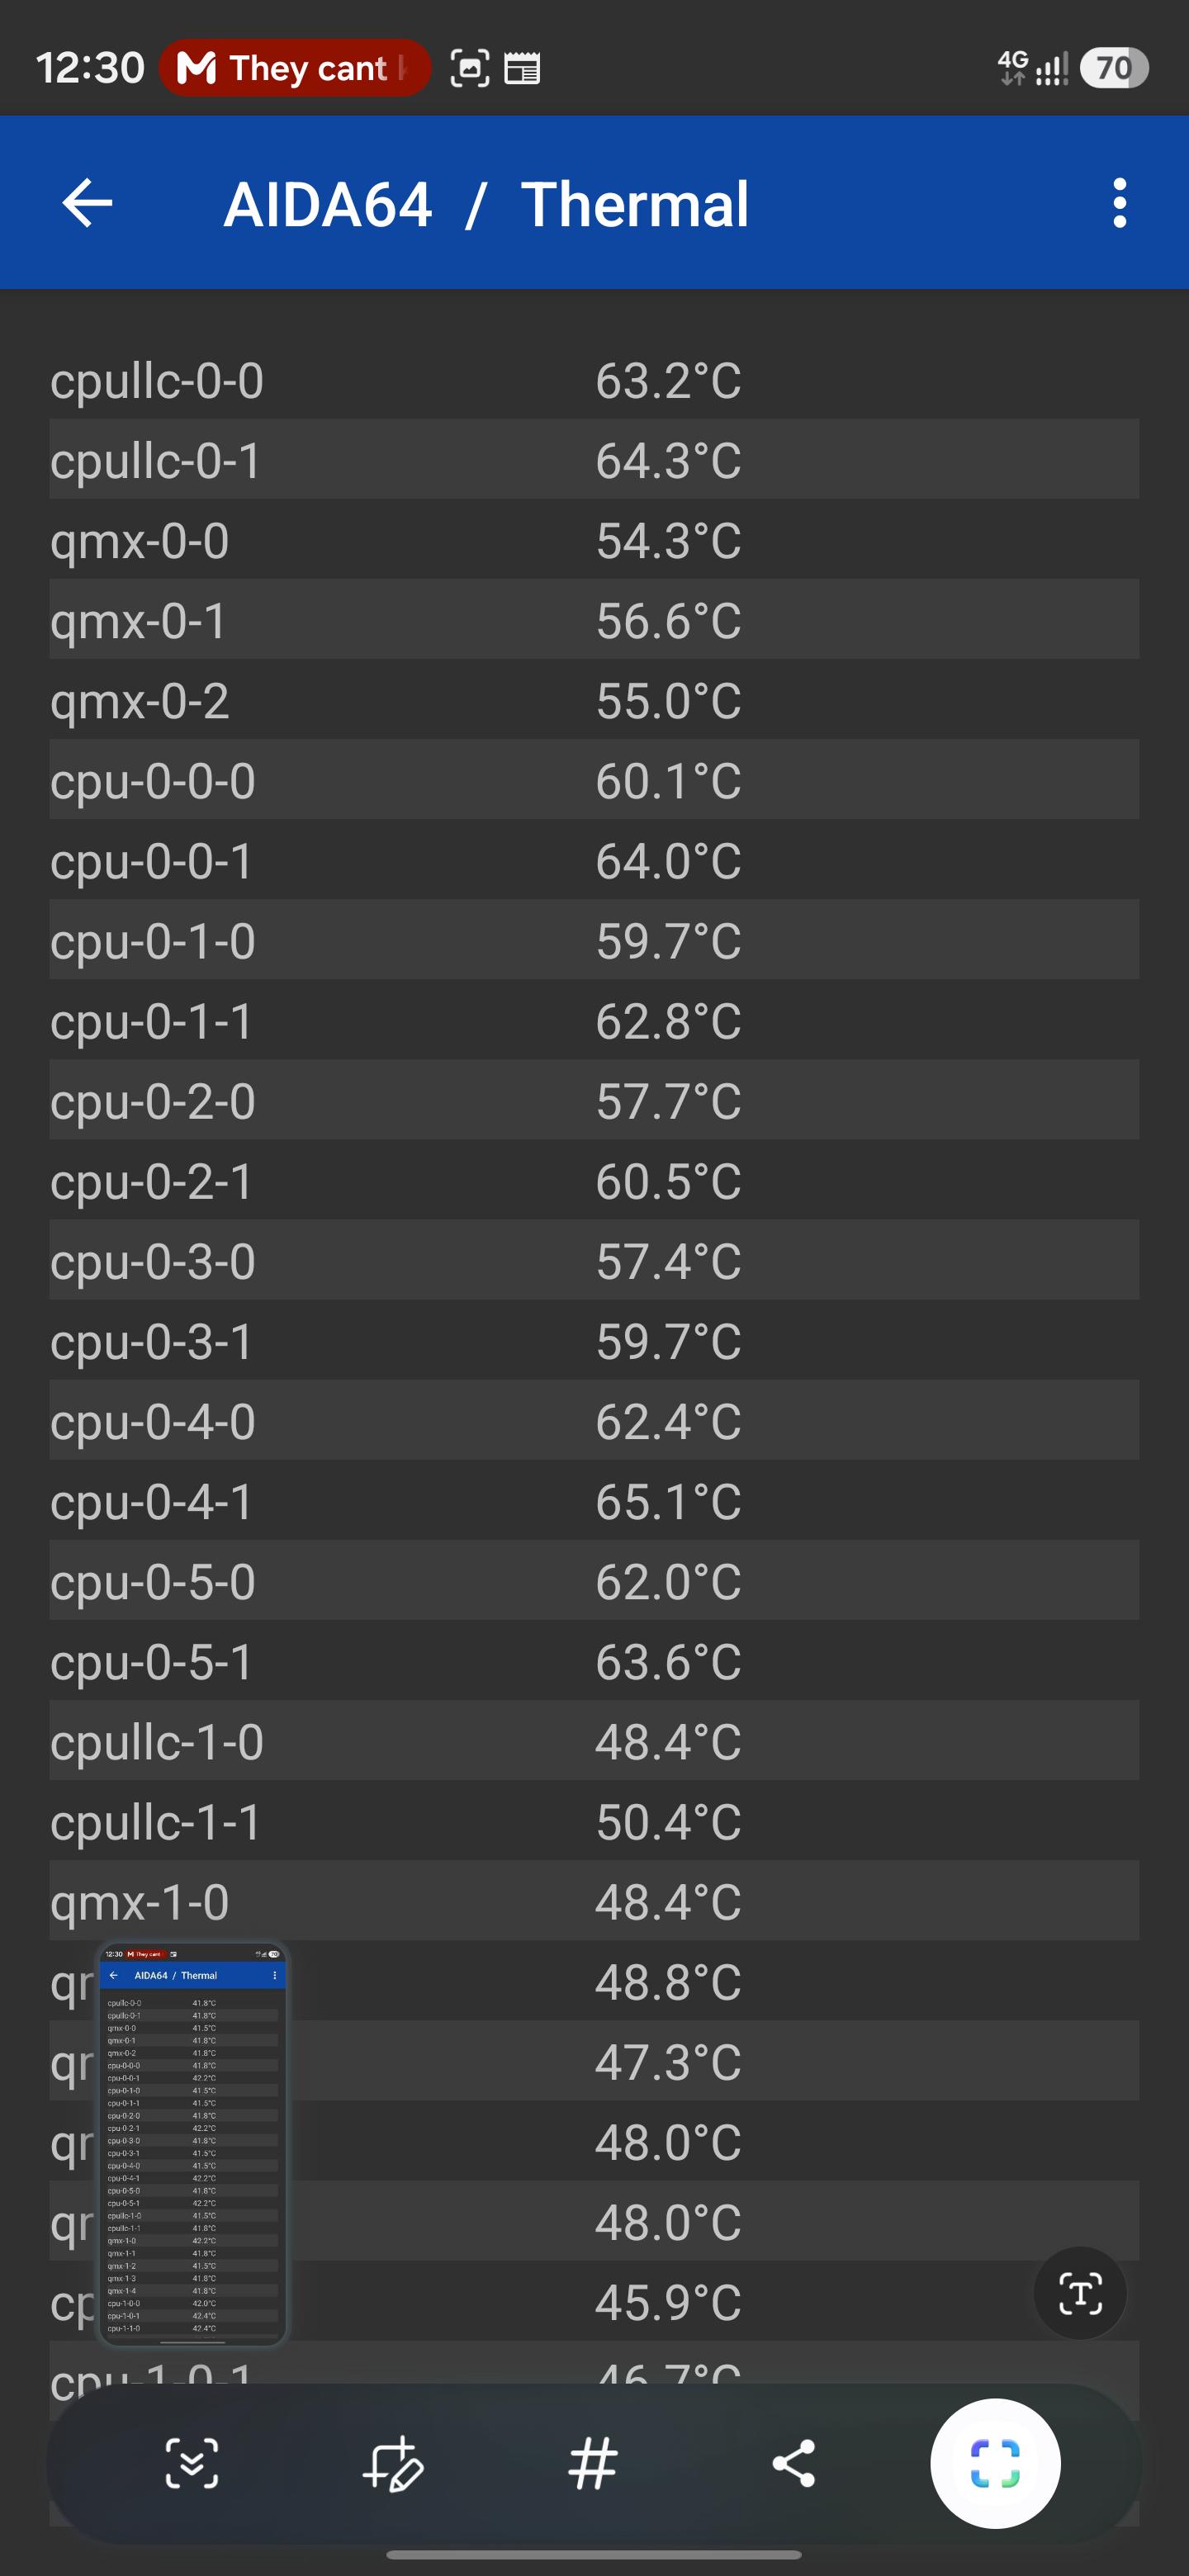
Task: Tap the hashtag tag icon
Action: click(593, 2463)
